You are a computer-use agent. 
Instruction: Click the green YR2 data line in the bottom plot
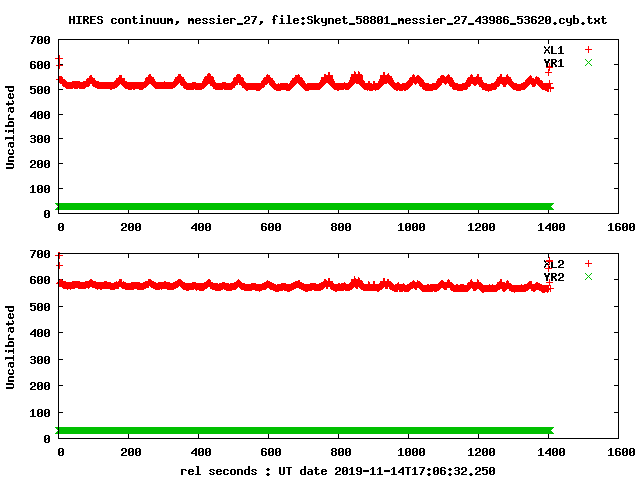pos(304,431)
